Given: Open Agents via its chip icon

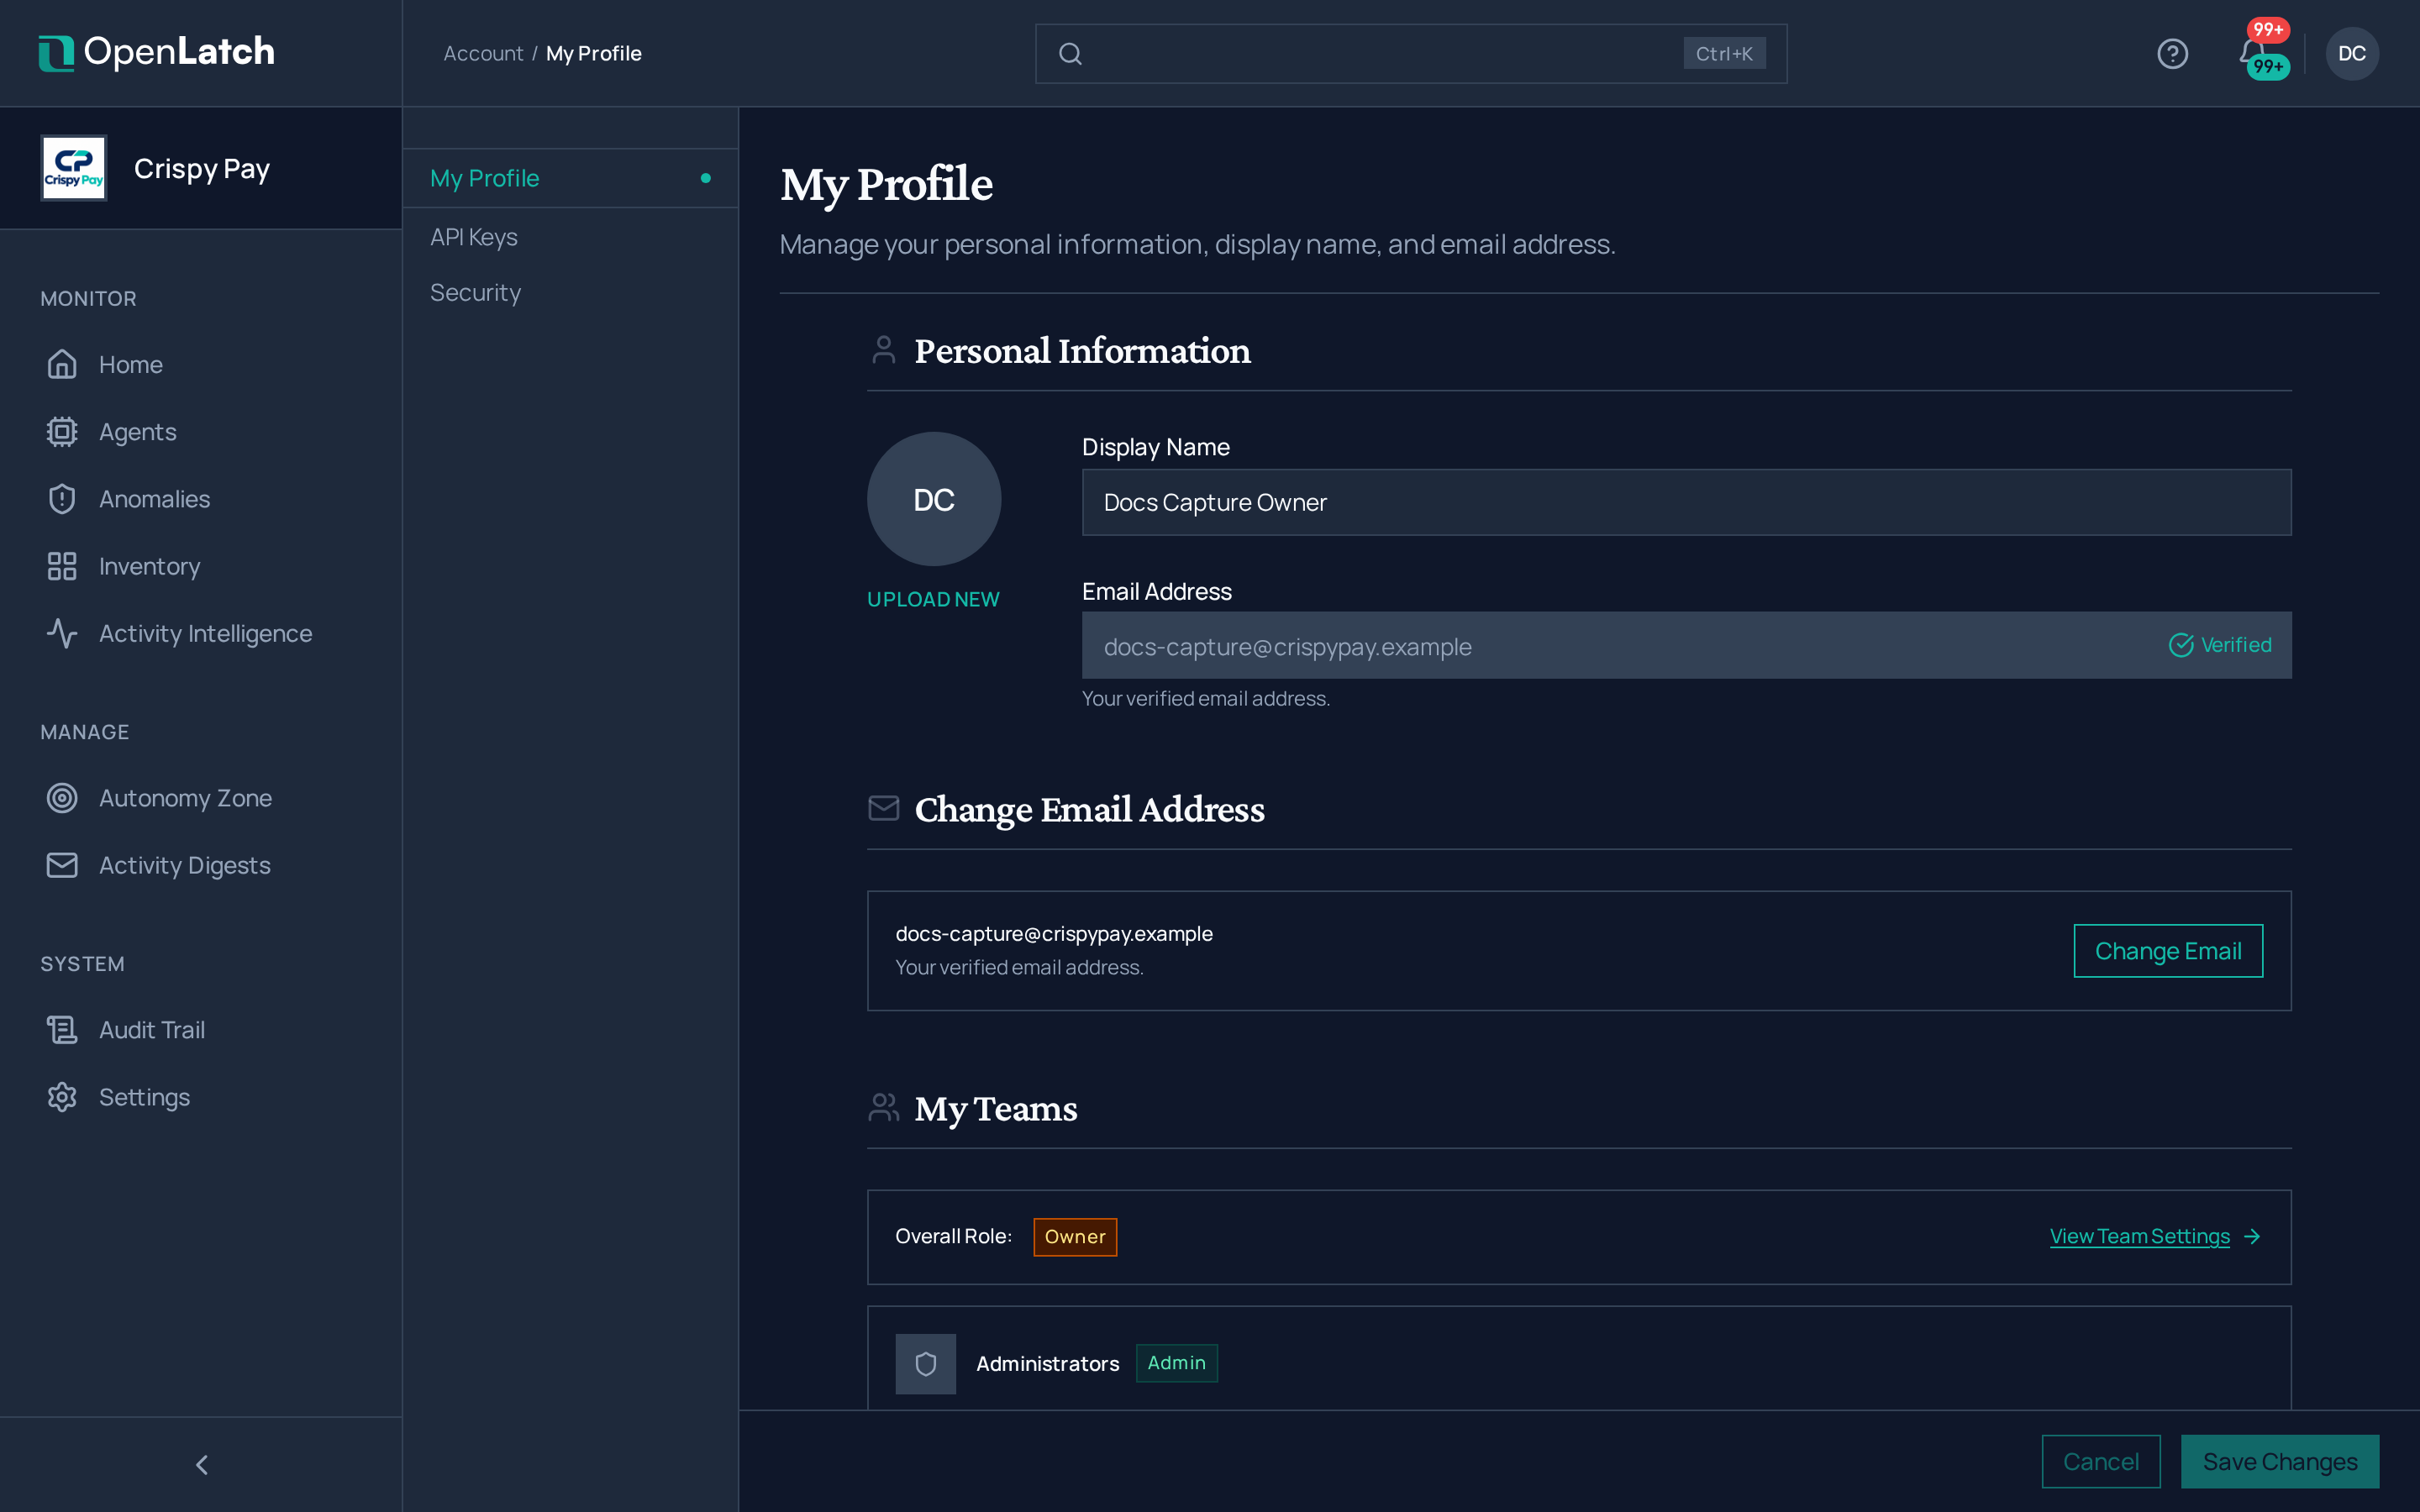Looking at the screenshot, I should click(62, 431).
